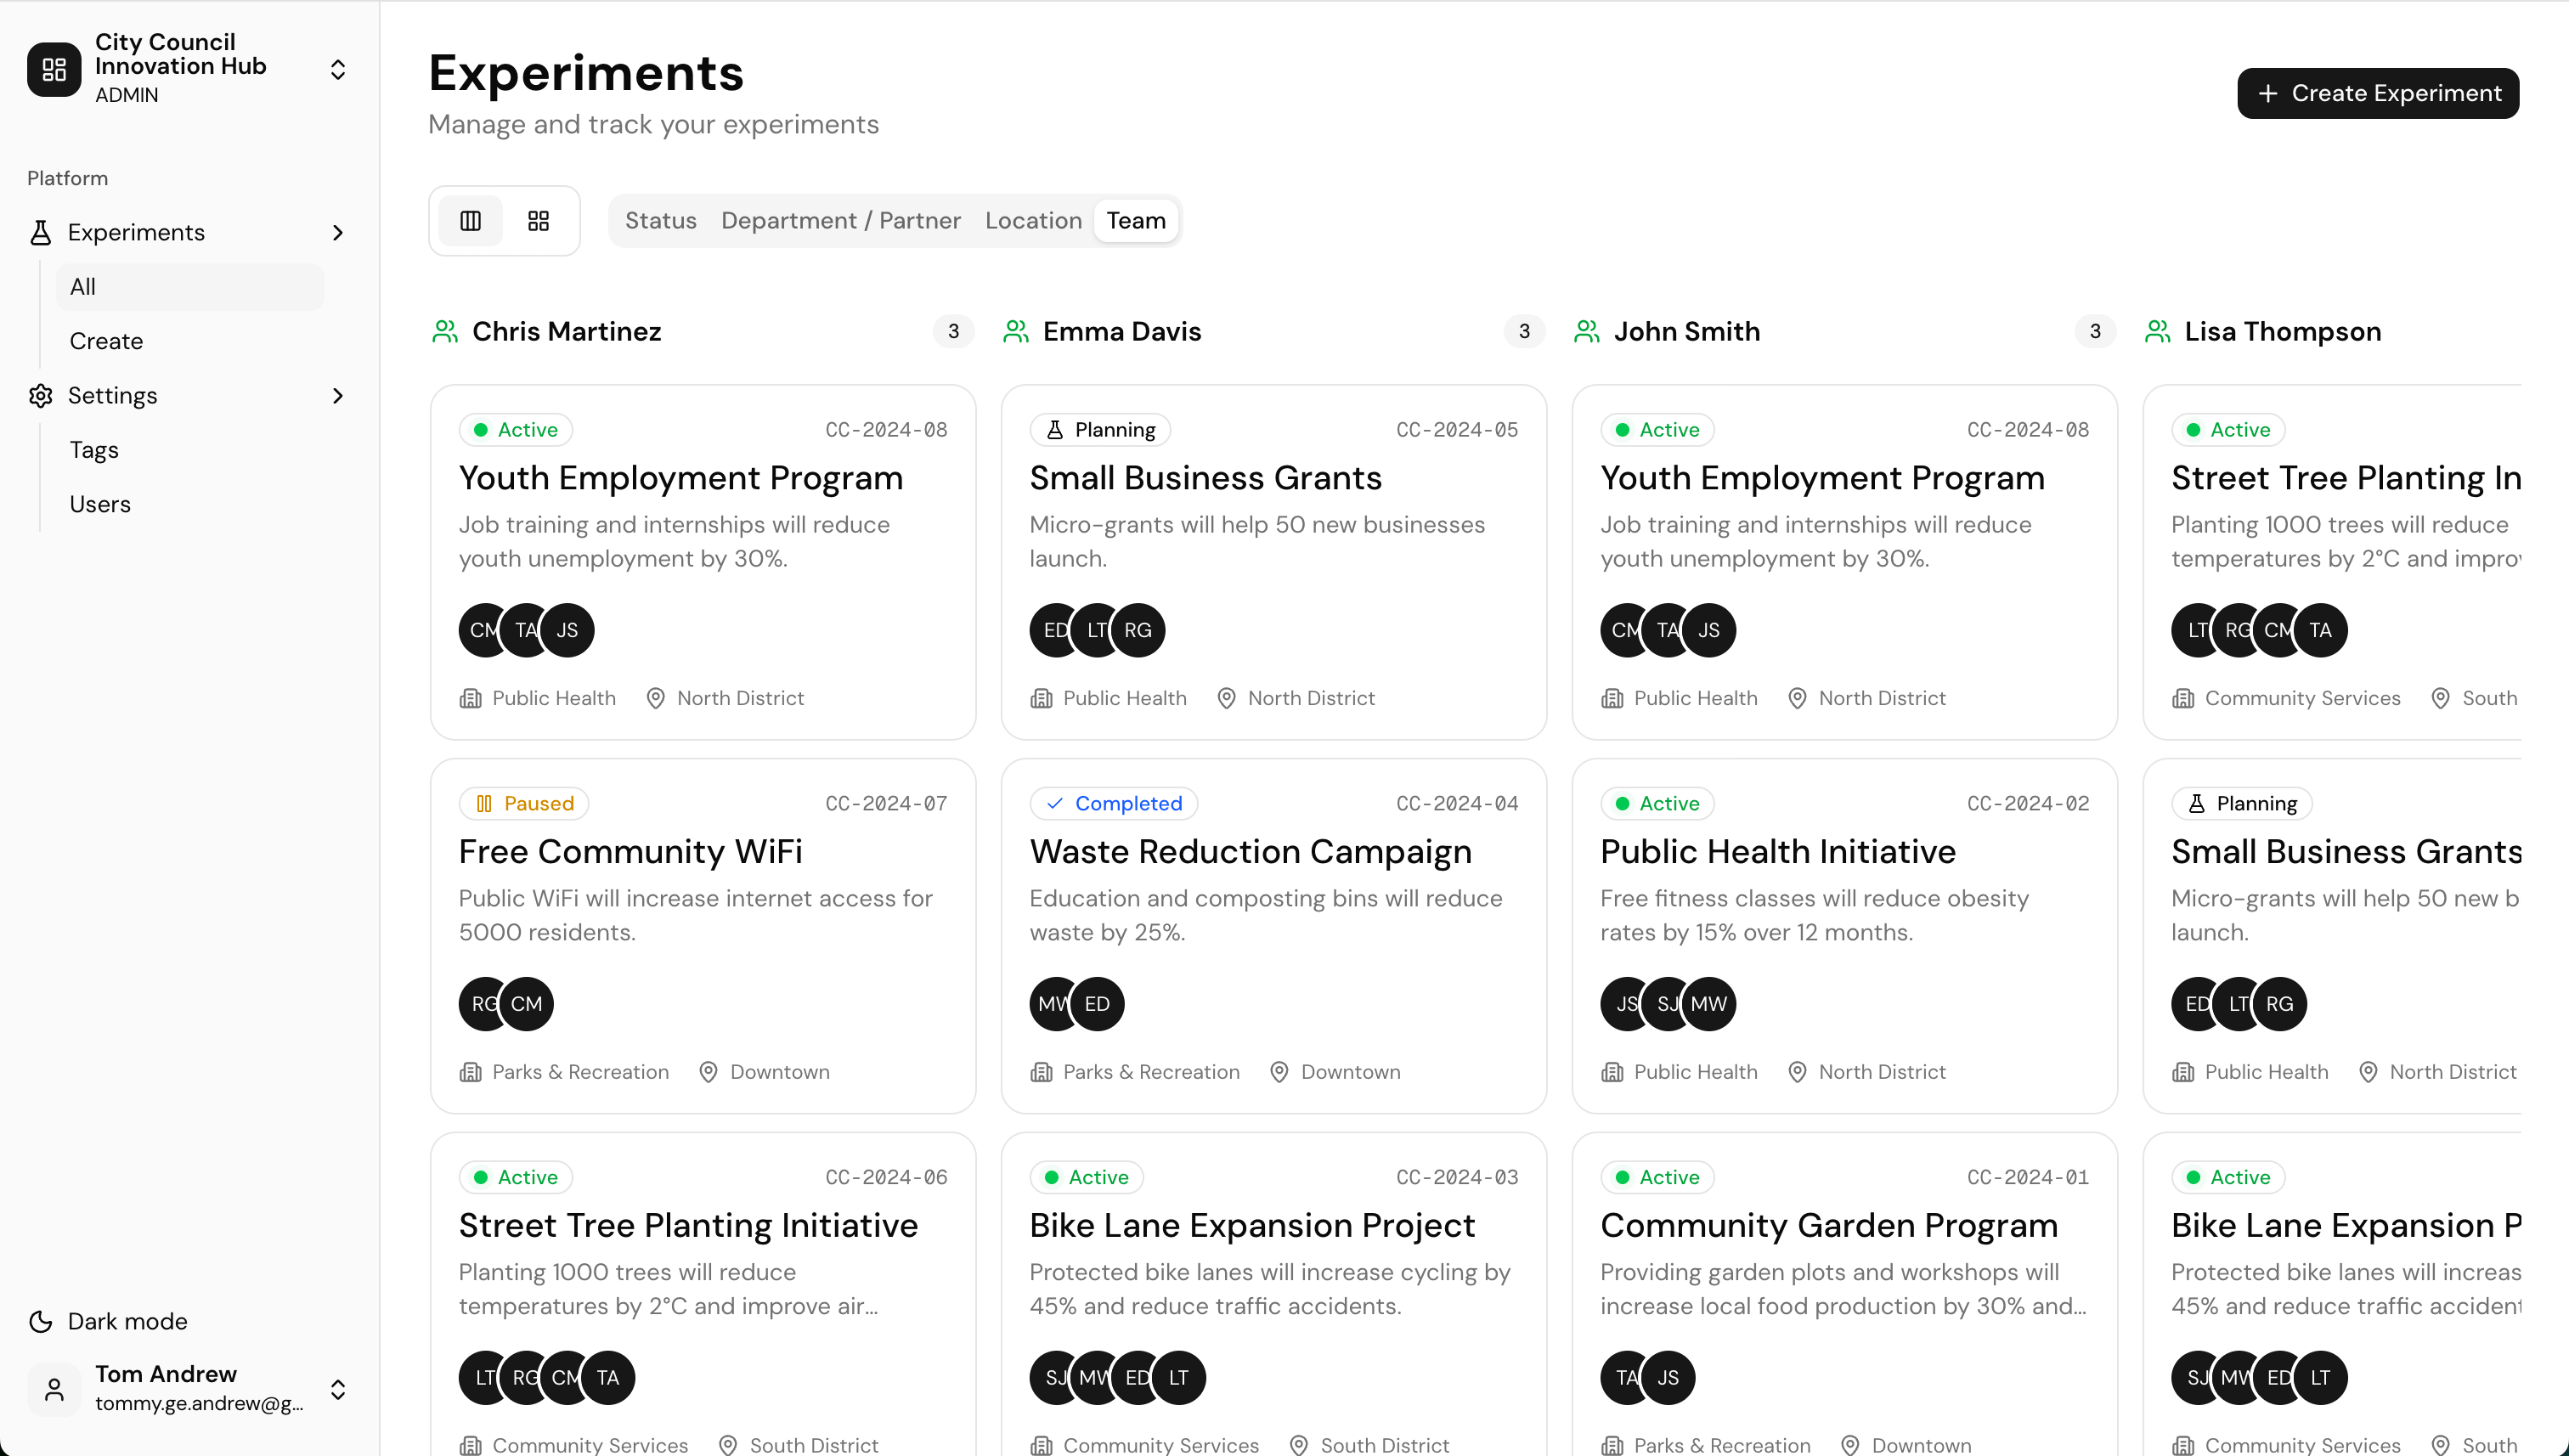Click the location pin on Free Community WiFi card
The image size is (2569, 1456).
point(708,1071)
